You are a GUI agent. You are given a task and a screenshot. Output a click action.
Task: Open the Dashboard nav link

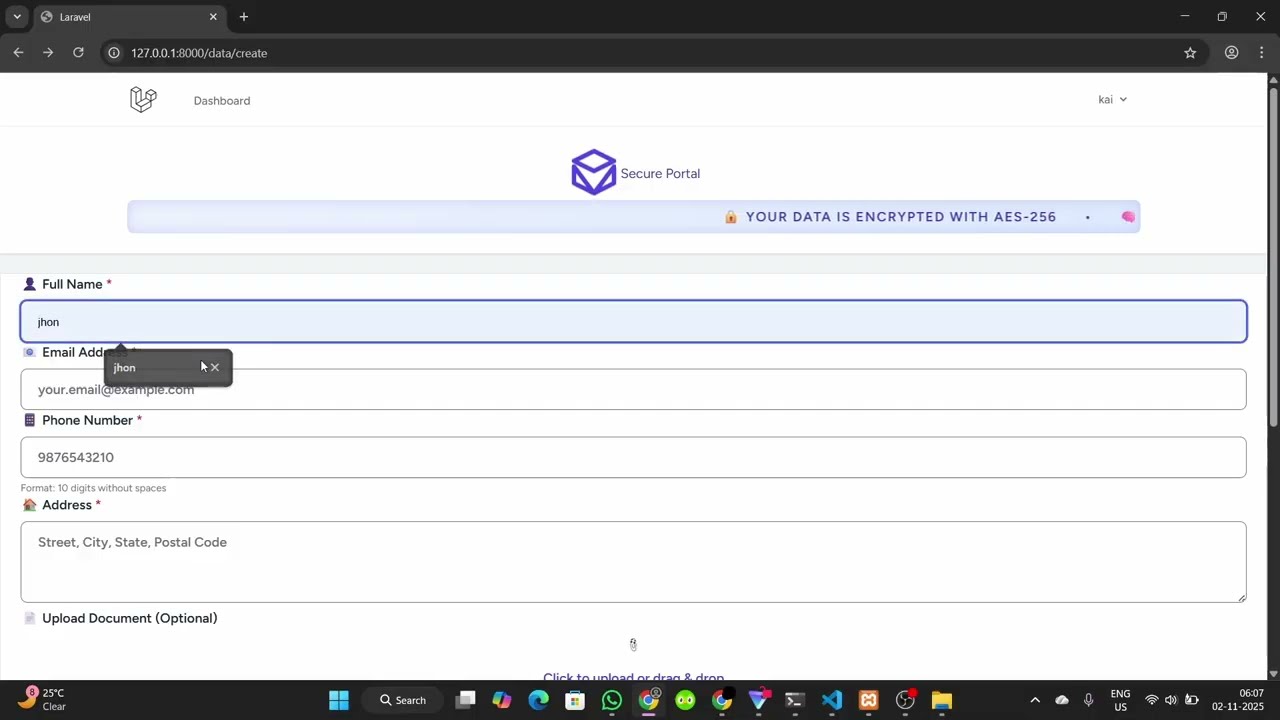pos(222,101)
